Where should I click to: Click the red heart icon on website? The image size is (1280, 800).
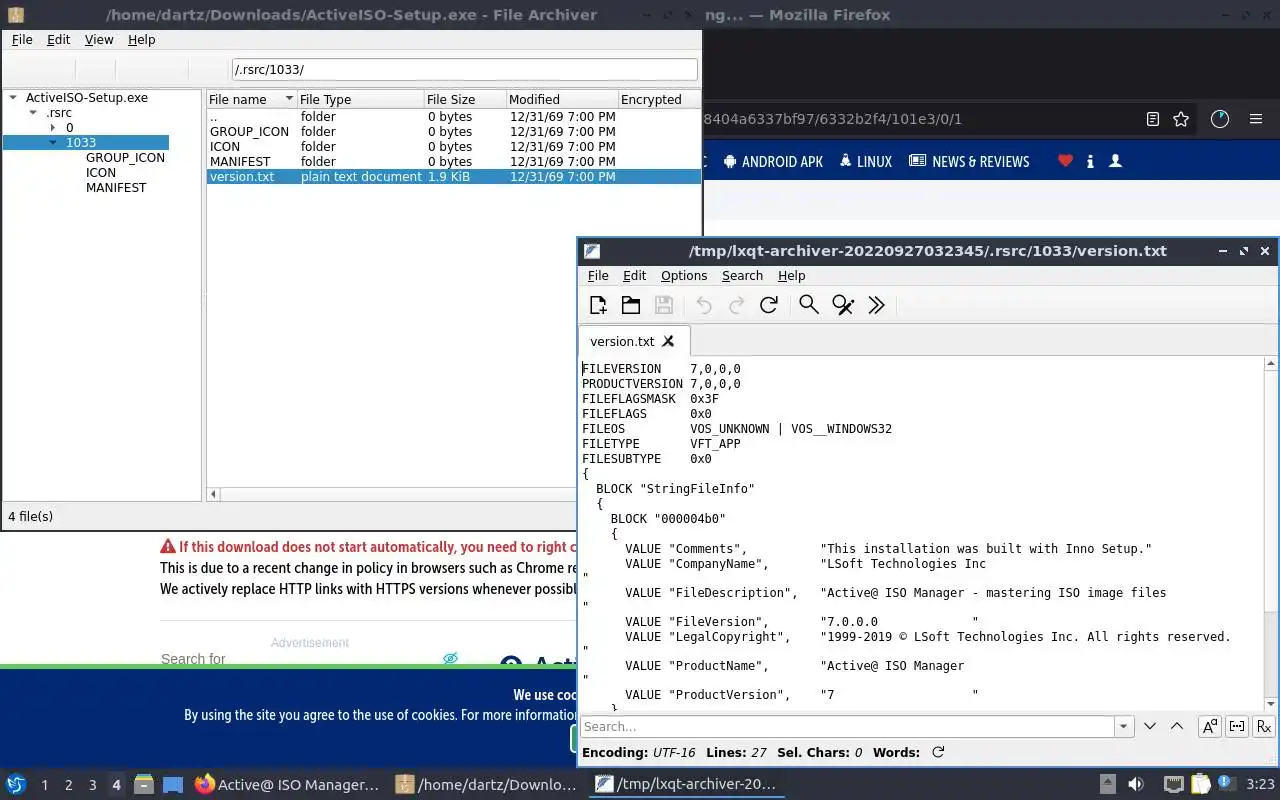pyautogui.click(x=1065, y=161)
